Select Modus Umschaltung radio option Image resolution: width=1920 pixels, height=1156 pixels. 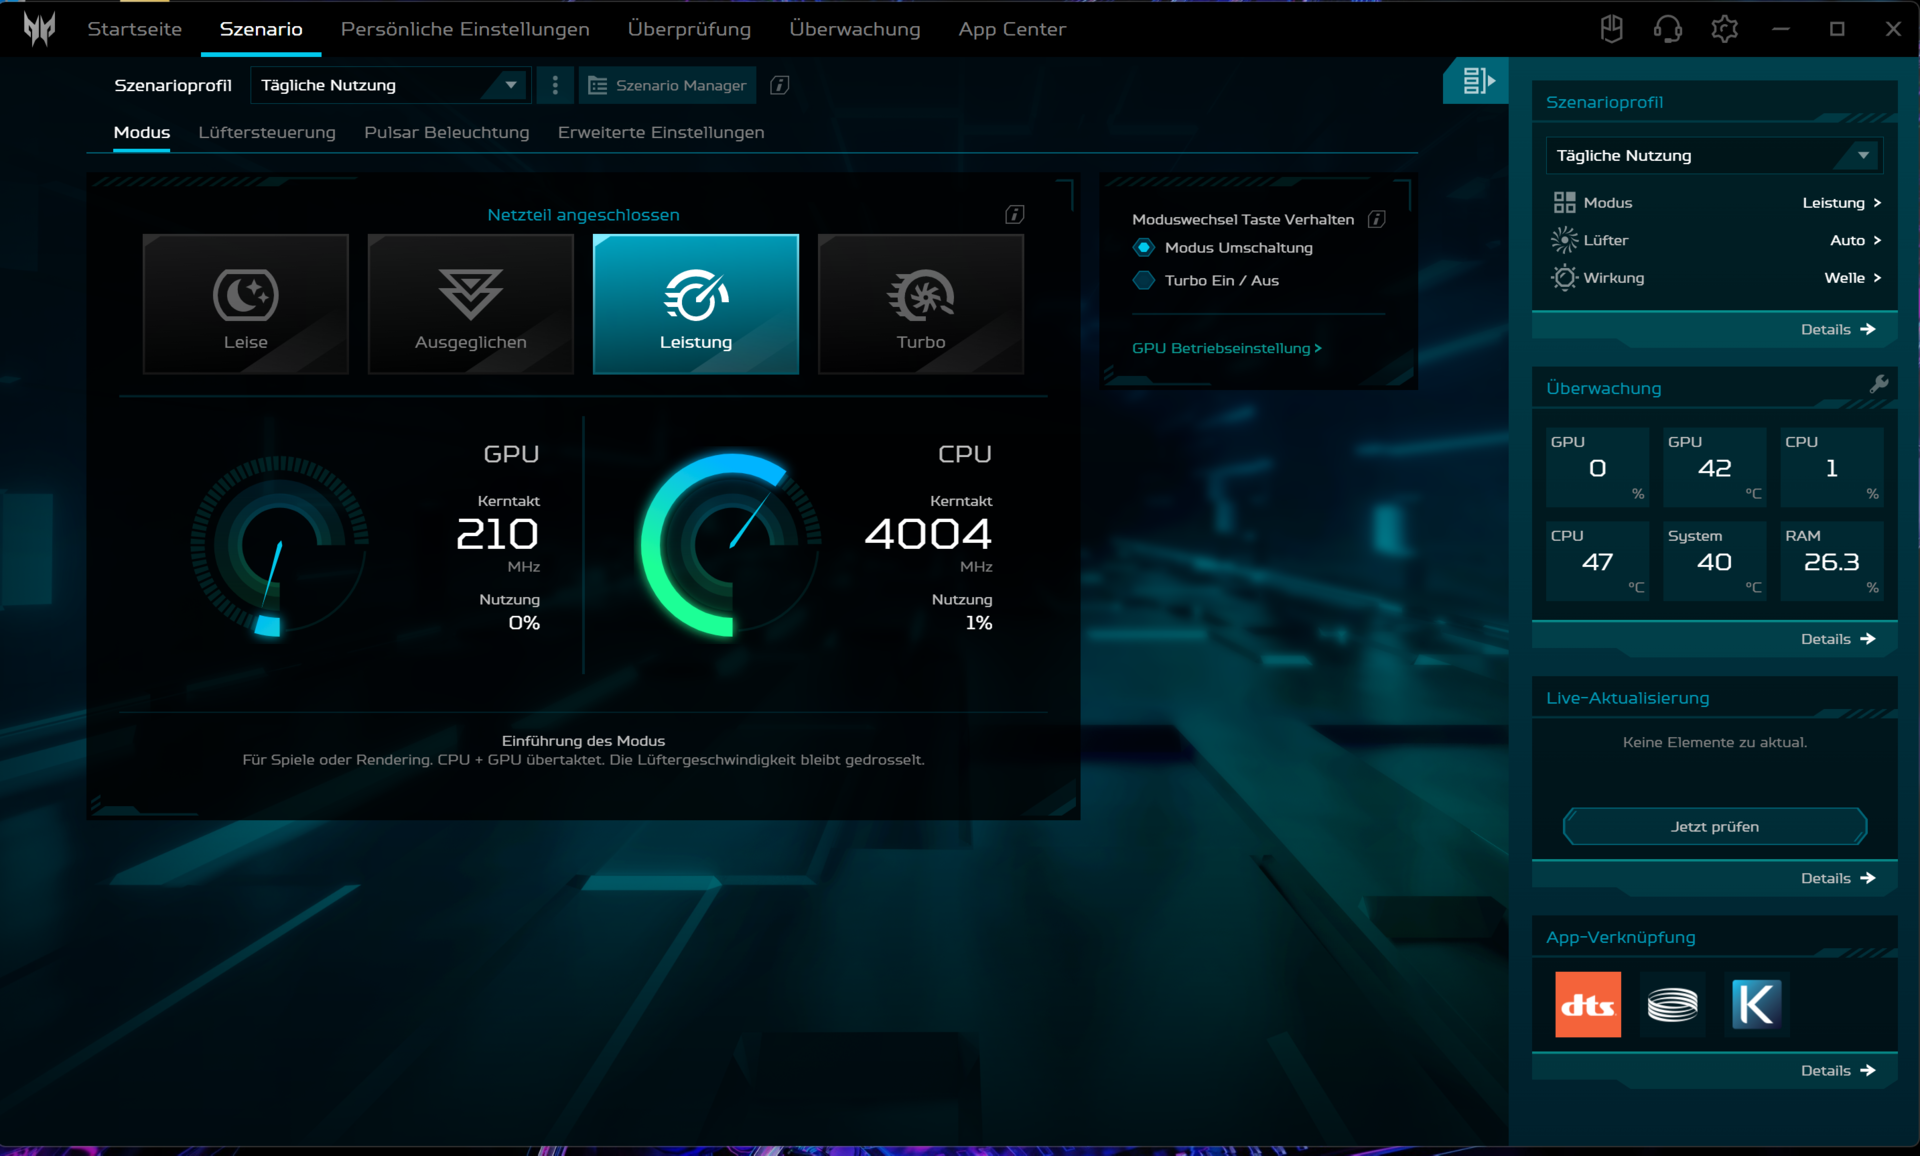(1144, 247)
